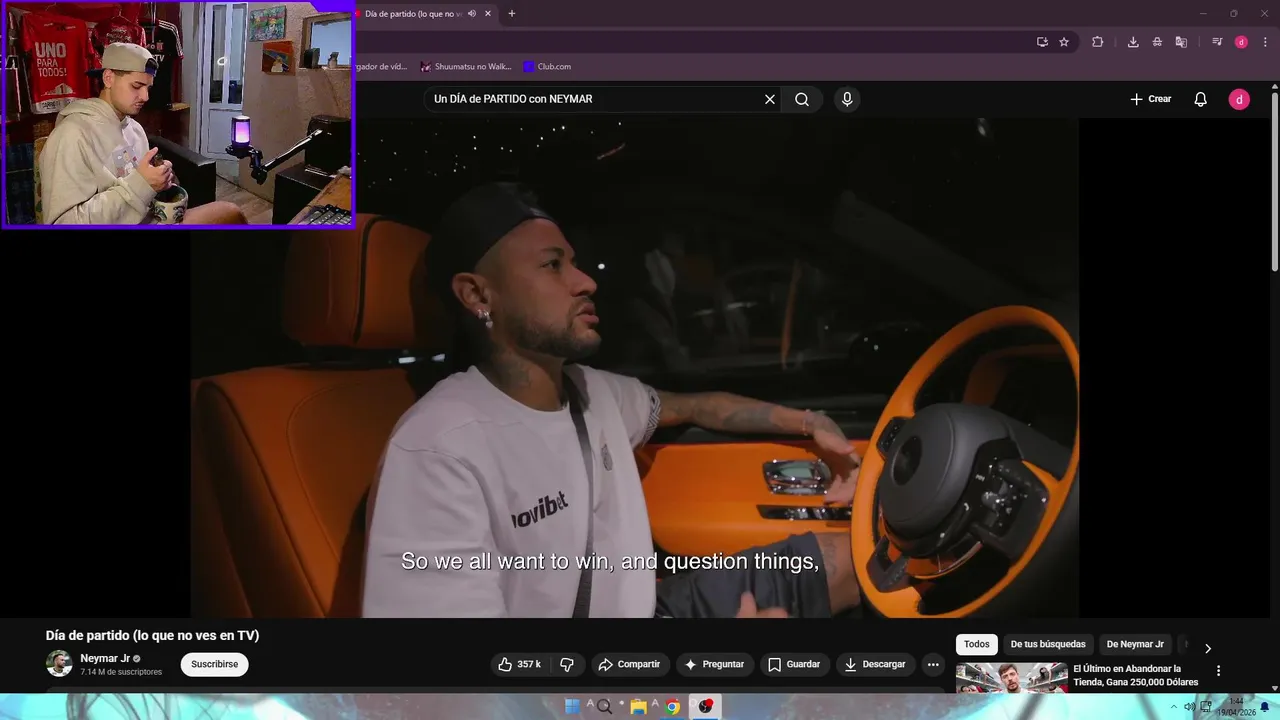Open the media controls icon in Chrome toolbar
1280x720 pixels.
[x=1217, y=42]
